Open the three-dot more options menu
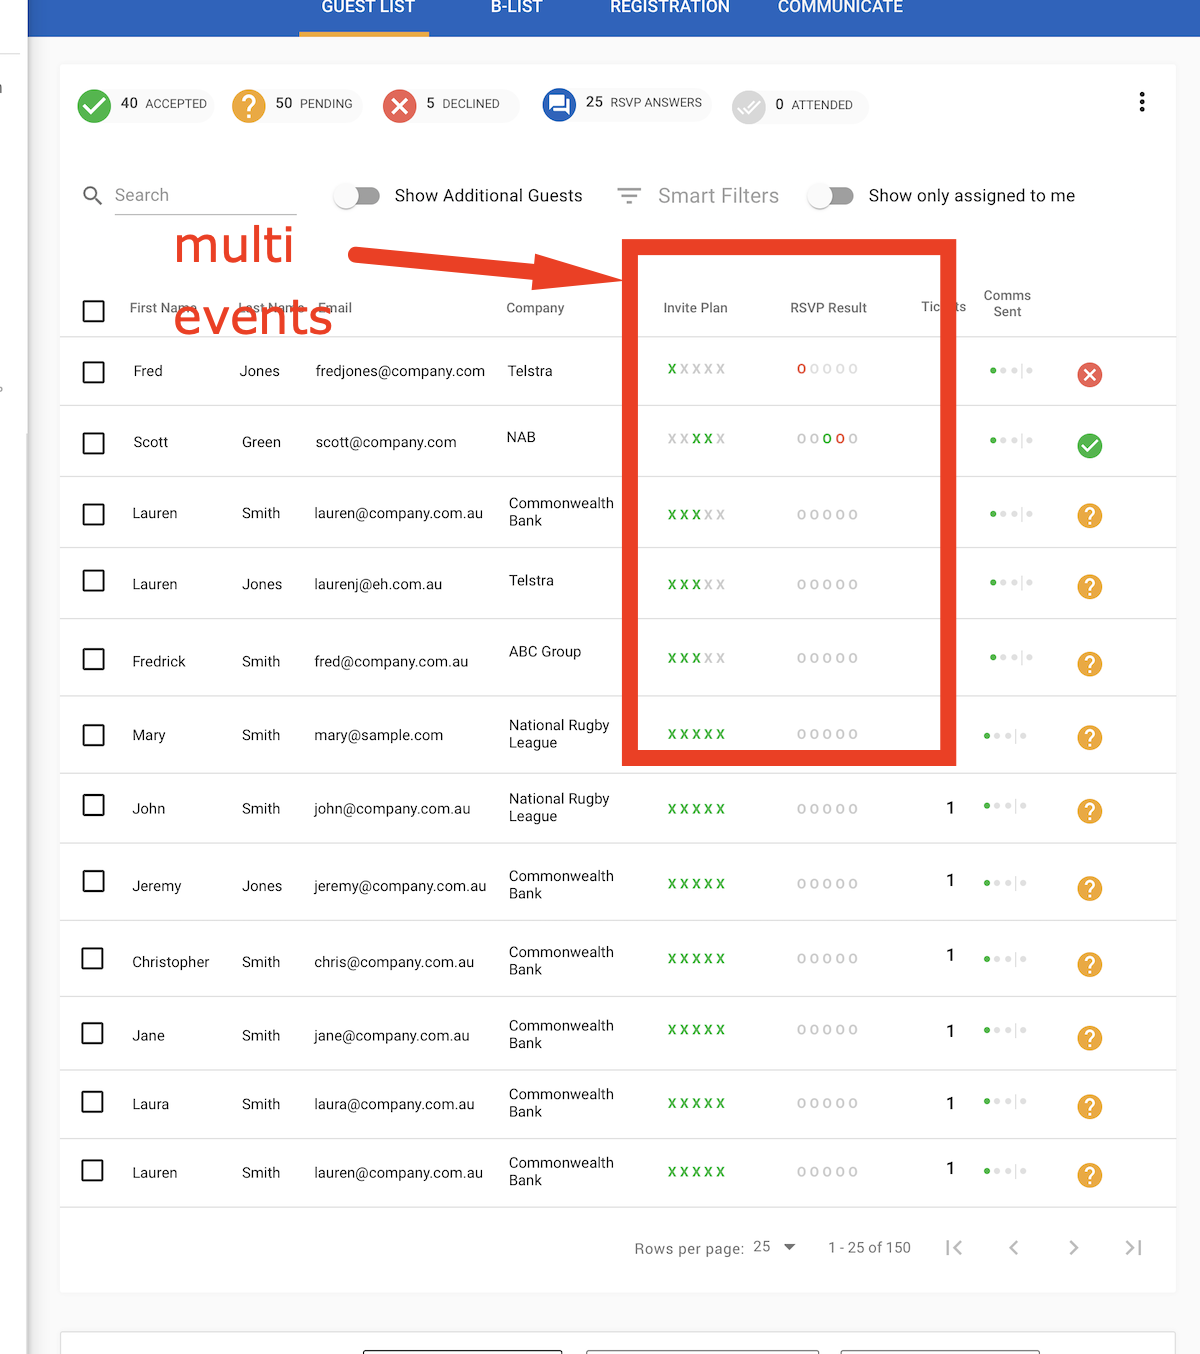 click(x=1142, y=102)
